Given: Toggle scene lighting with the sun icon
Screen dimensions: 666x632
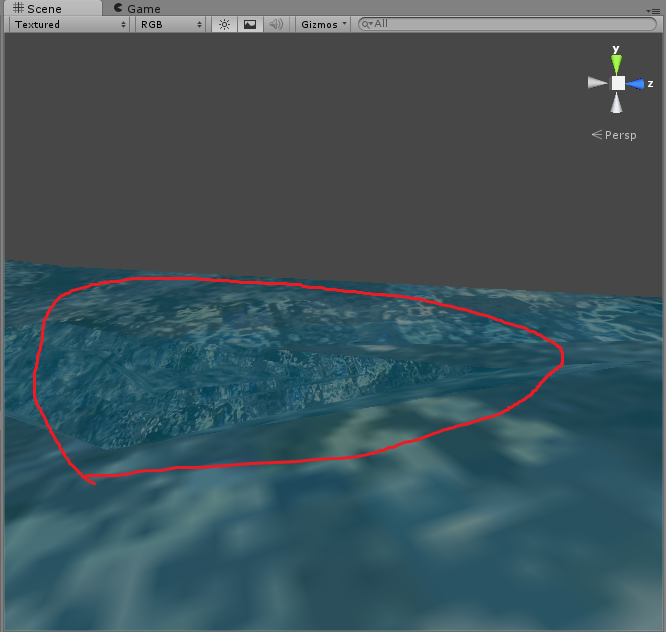Looking at the screenshot, I should [224, 24].
